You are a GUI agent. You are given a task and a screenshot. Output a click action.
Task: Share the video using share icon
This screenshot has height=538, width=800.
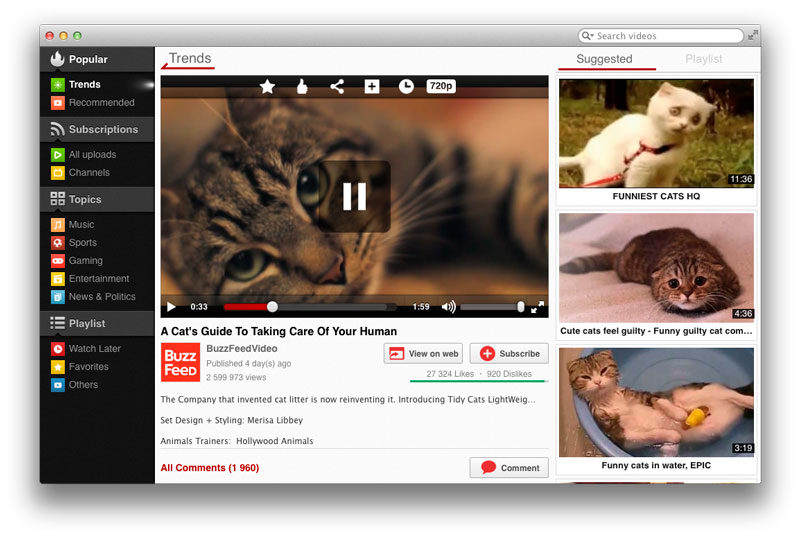337,86
